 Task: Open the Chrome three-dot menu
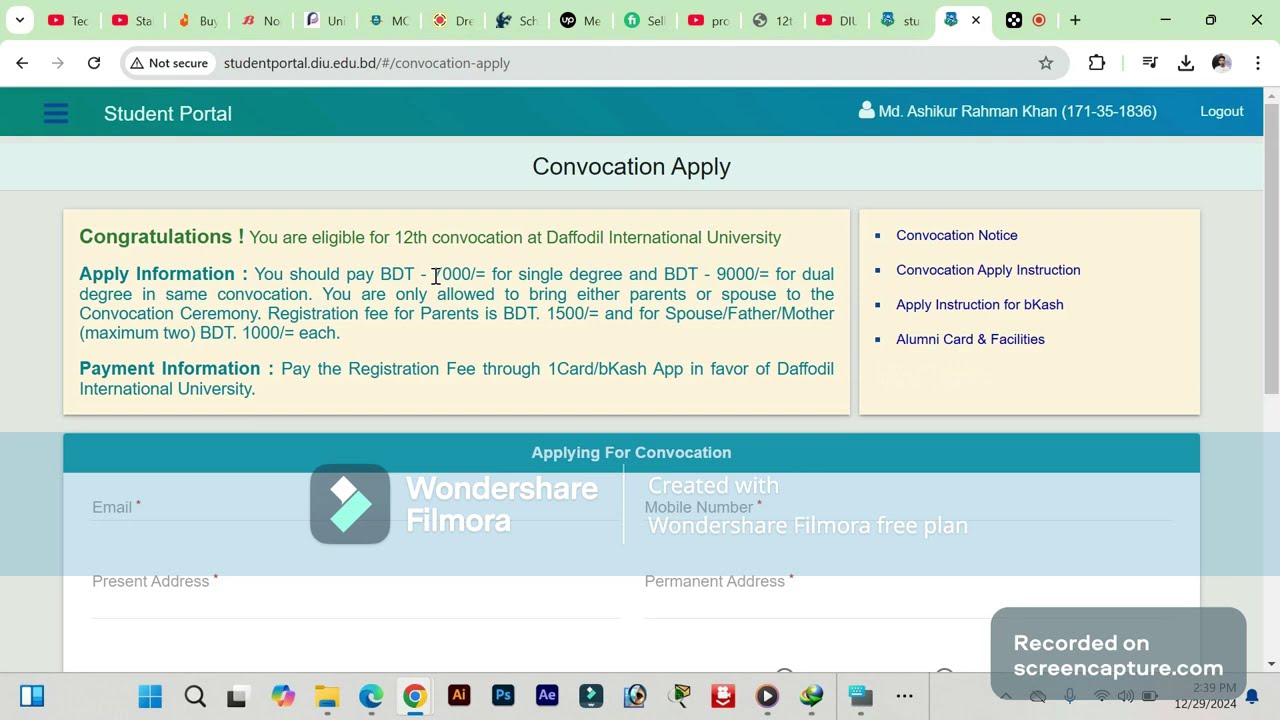click(x=1257, y=63)
